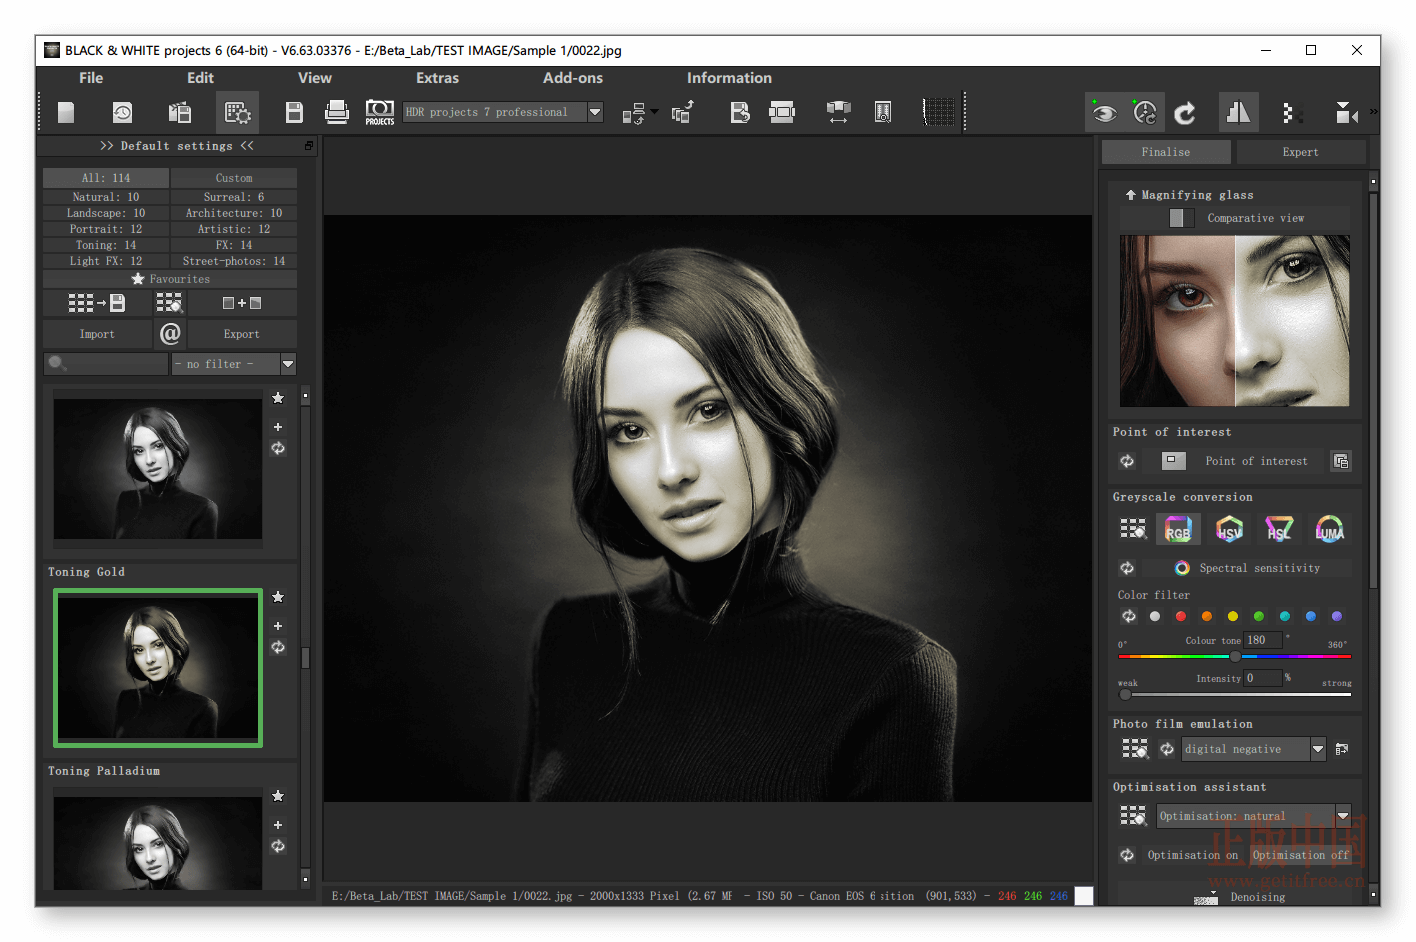Screen dimensions: 1416x942
Task: Click the preset search input field
Action: (106, 364)
